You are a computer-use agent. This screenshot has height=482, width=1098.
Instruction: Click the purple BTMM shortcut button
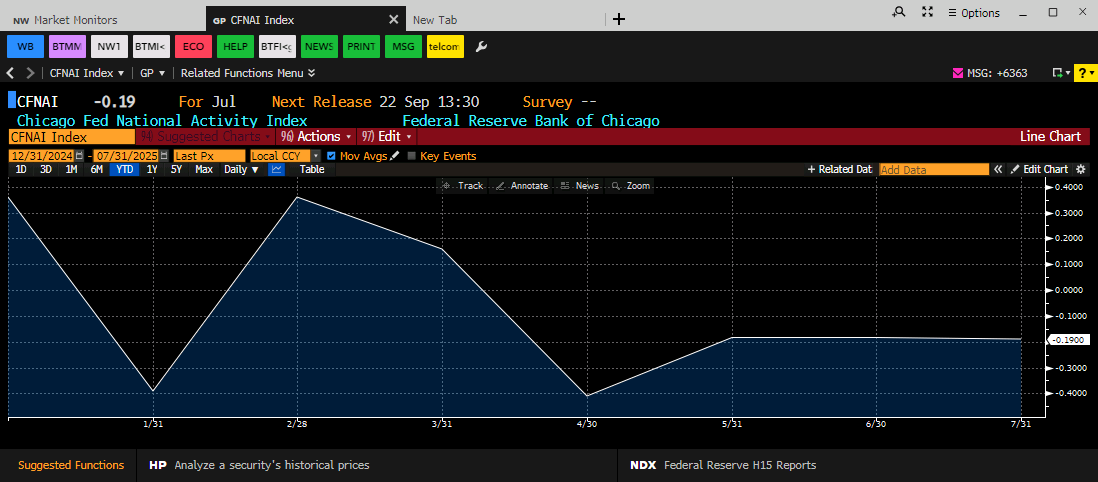[67, 46]
